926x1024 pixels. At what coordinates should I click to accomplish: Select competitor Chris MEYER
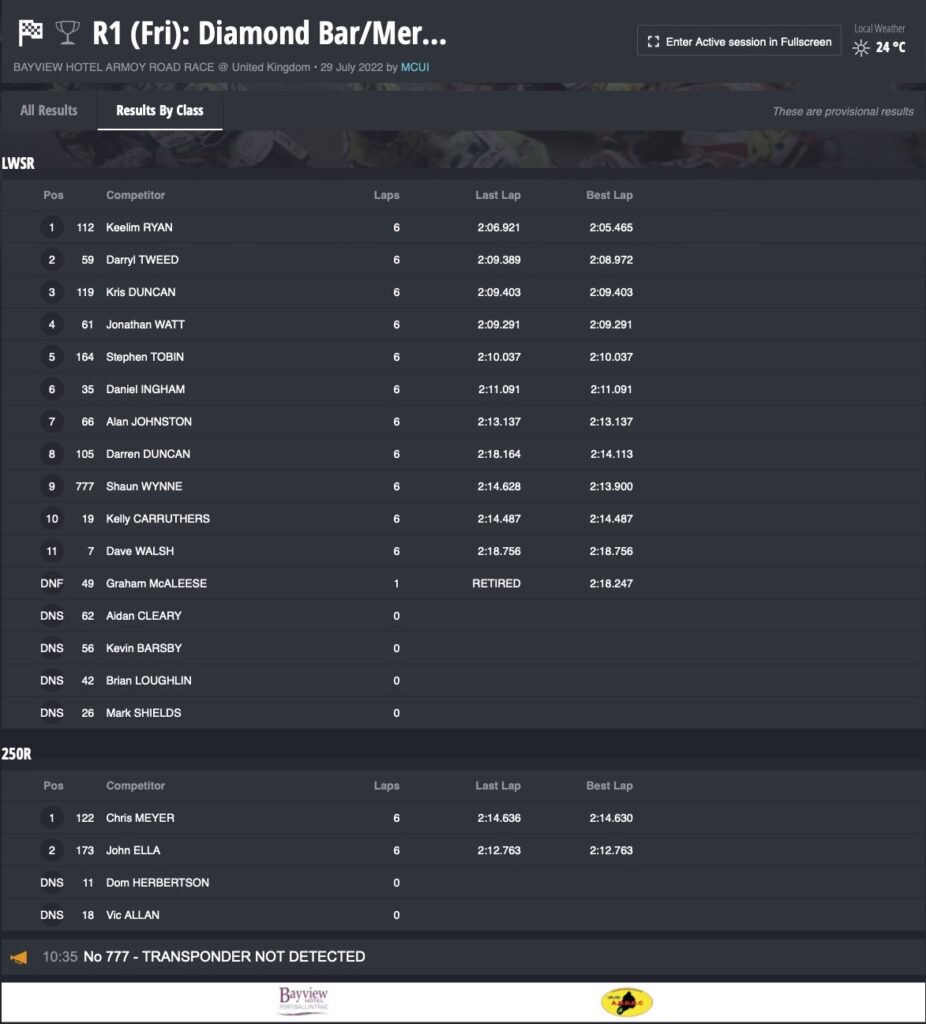(140, 818)
